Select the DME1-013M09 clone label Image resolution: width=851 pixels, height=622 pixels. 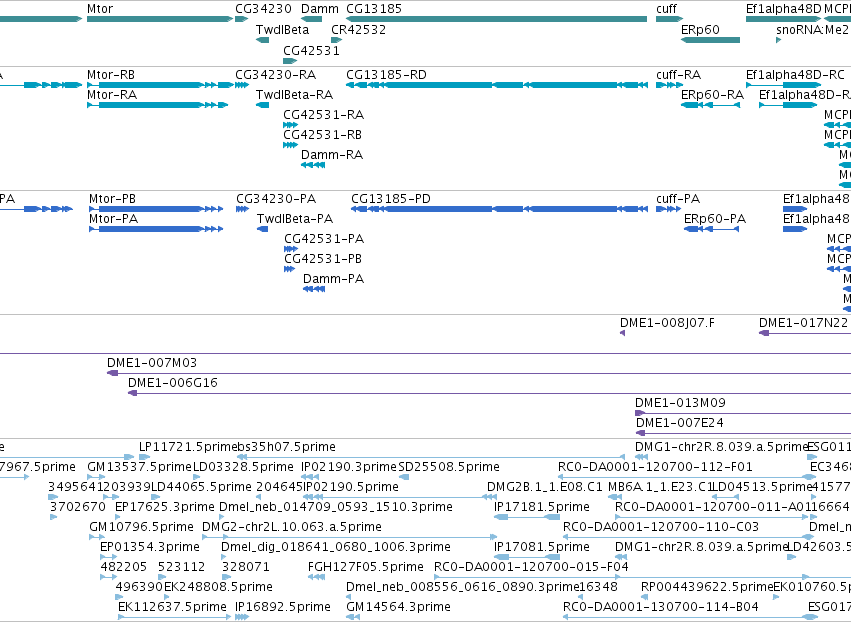click(x=680, y=403)
